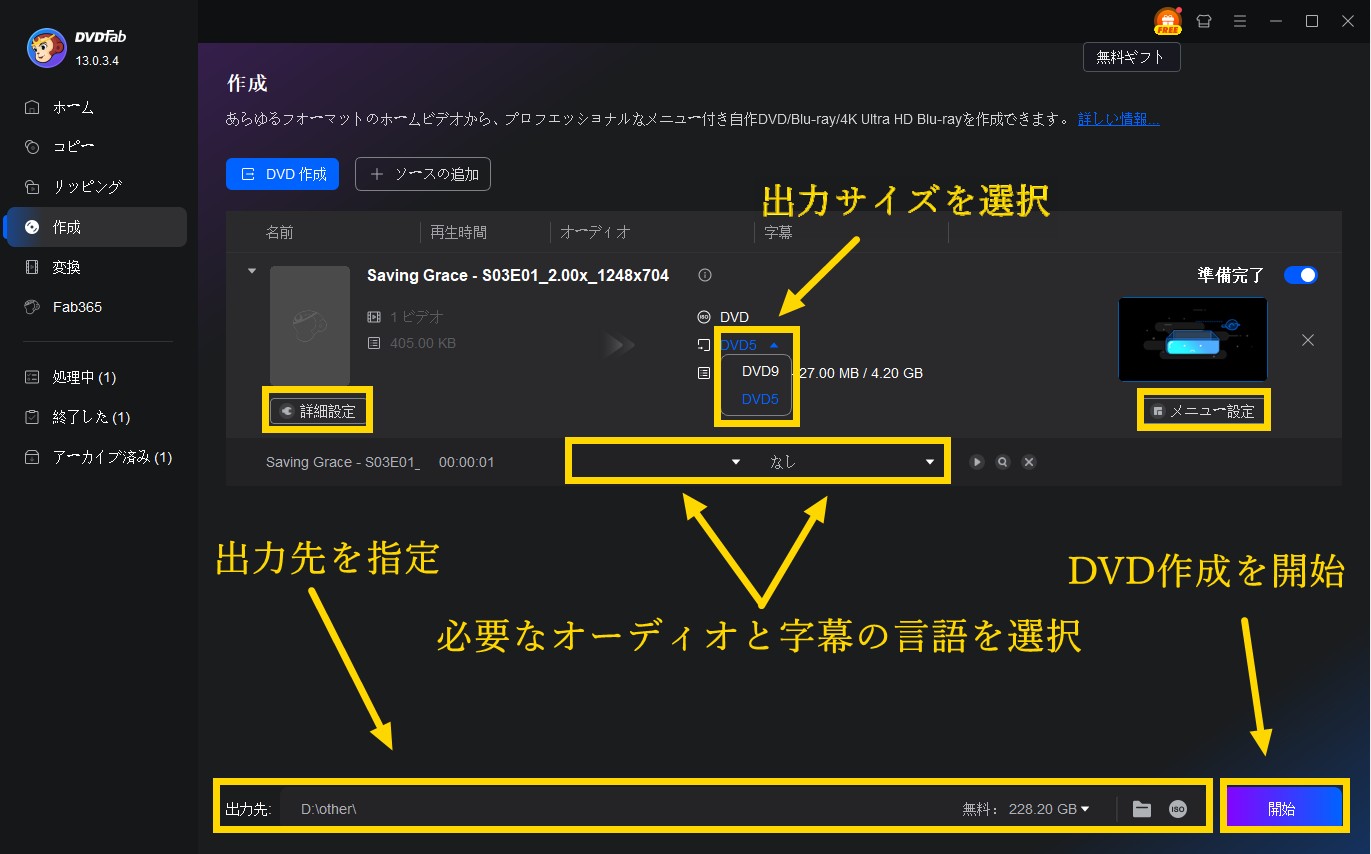Choose DVD9 from the size list
1371x854 pixels.
(x=760, y=371)
